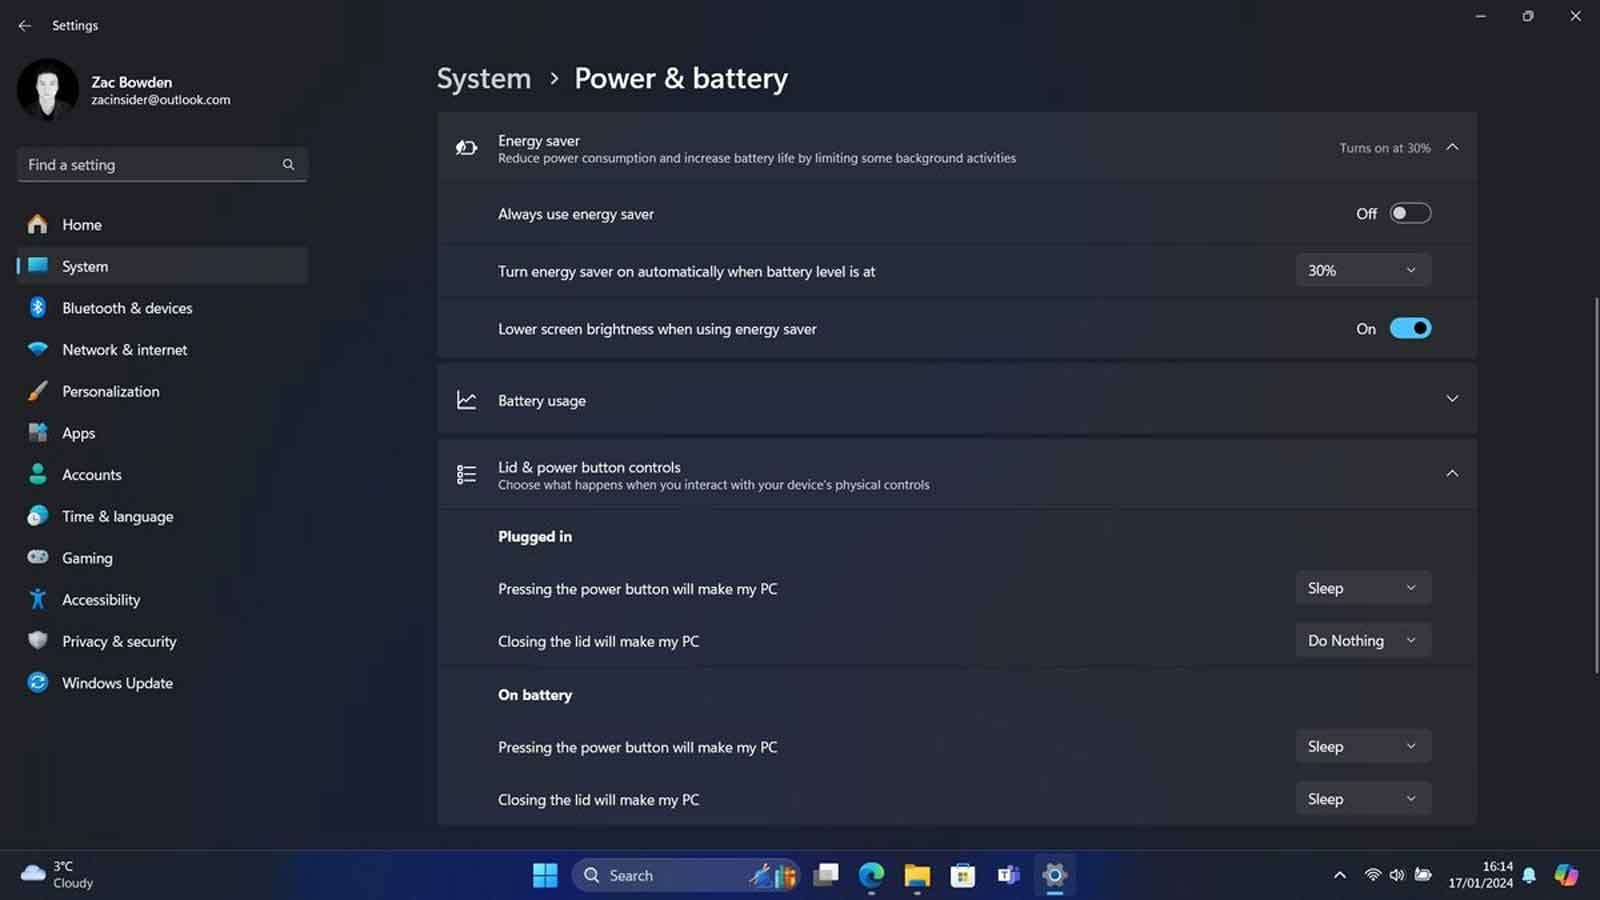Open Bluetooth & devices settings
The height and width of the screenshot is (900, 1600).
(126, 308)
